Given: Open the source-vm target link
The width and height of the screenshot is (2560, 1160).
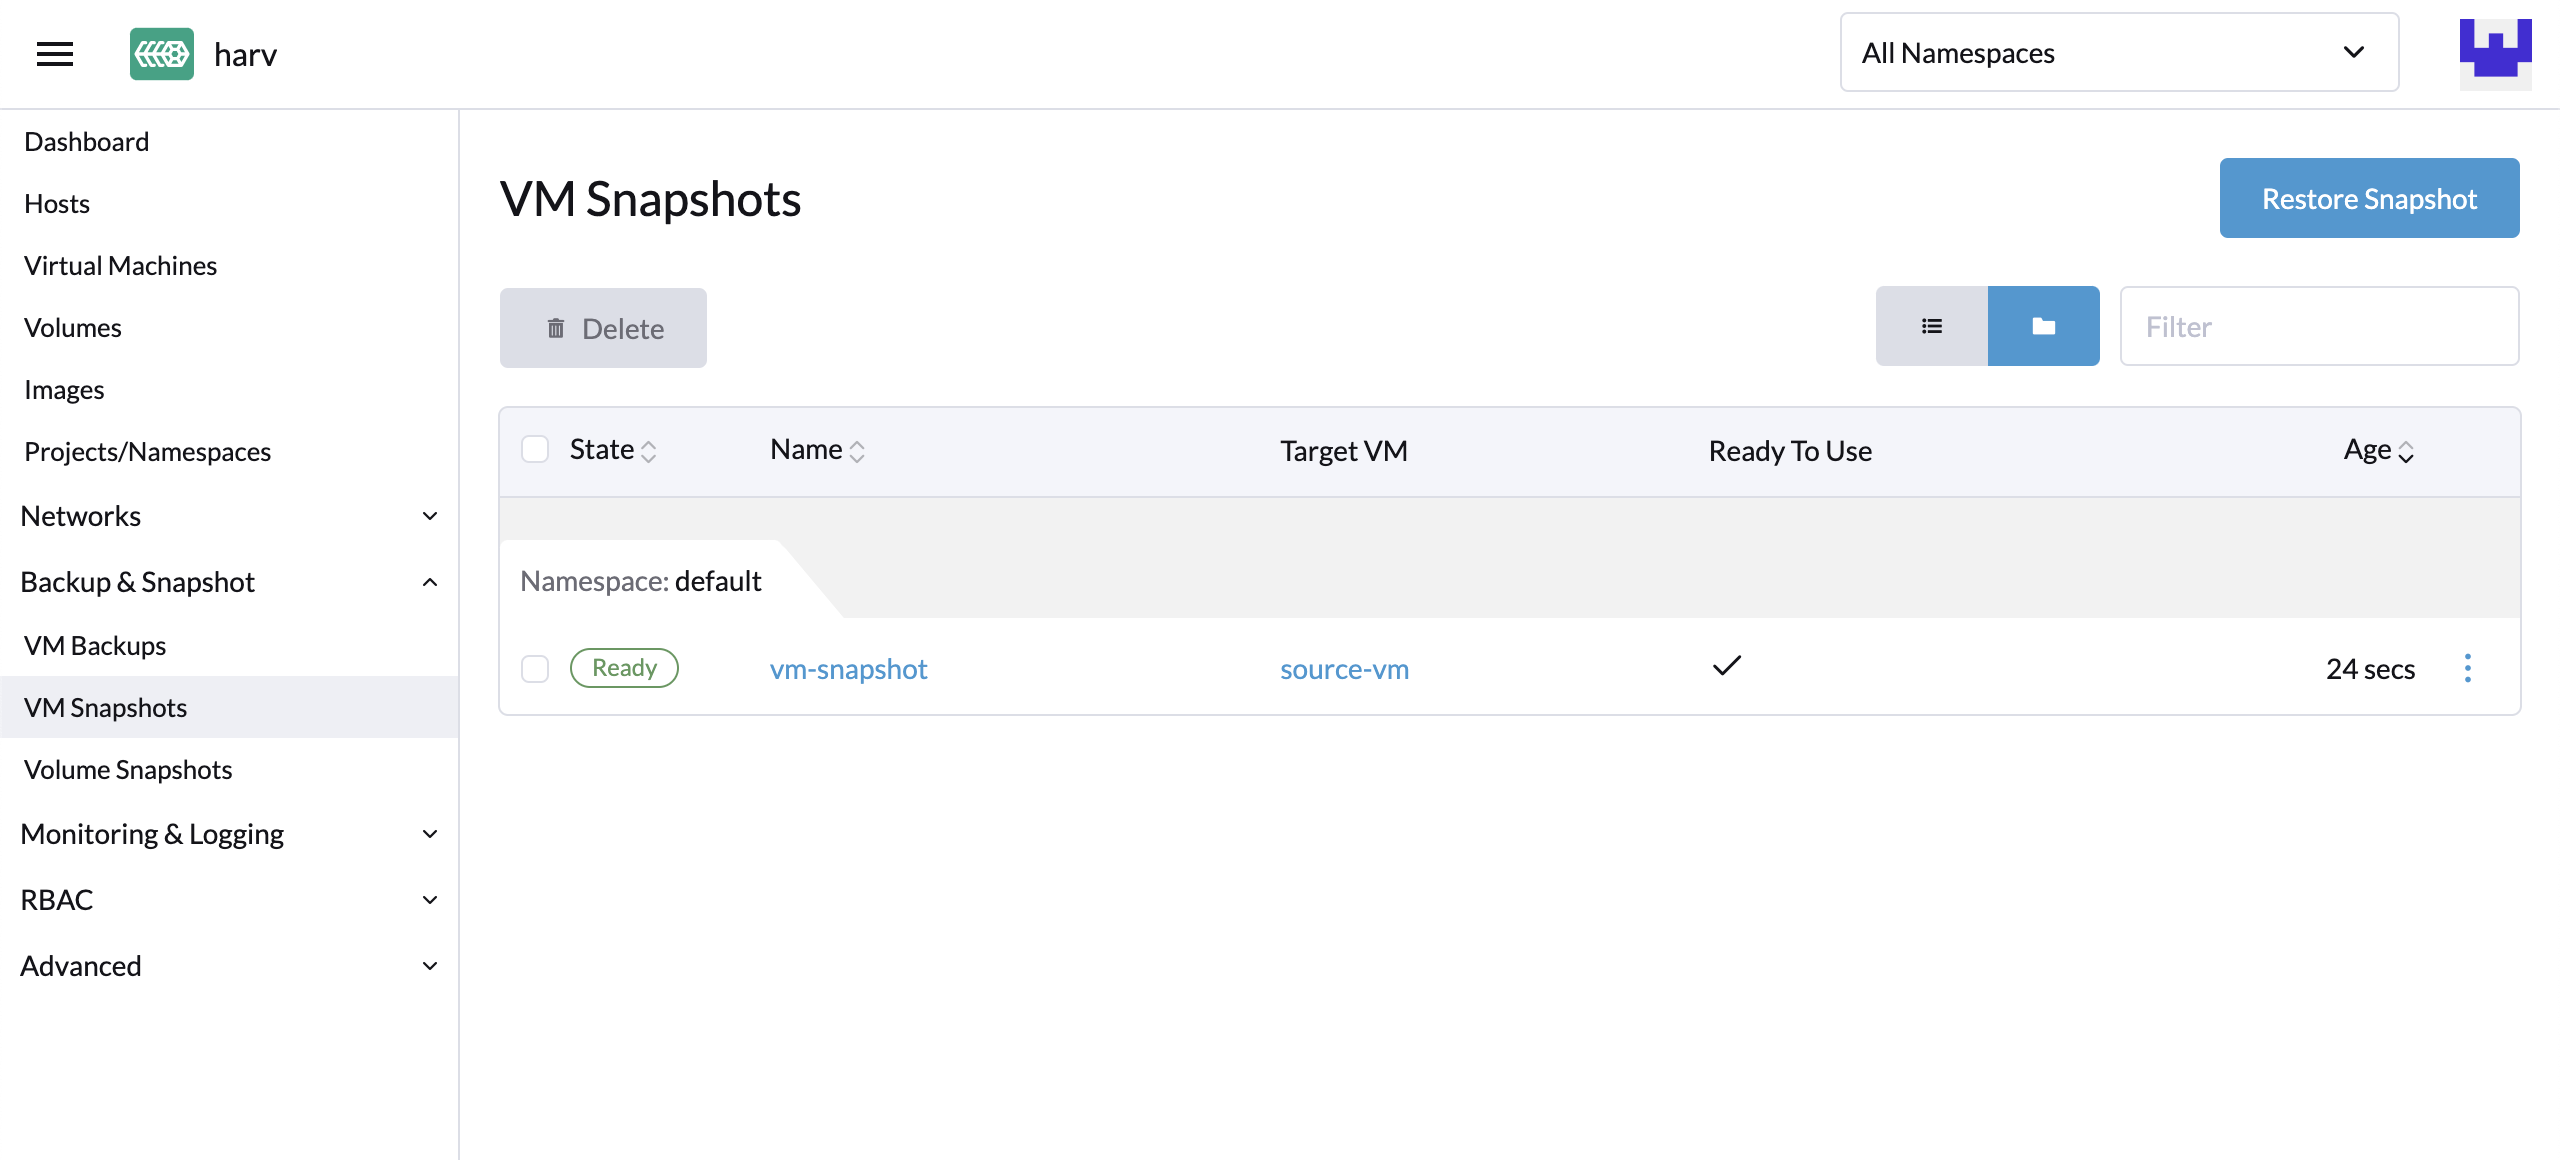Looking at the screenshot, I should coord(1343,669).
